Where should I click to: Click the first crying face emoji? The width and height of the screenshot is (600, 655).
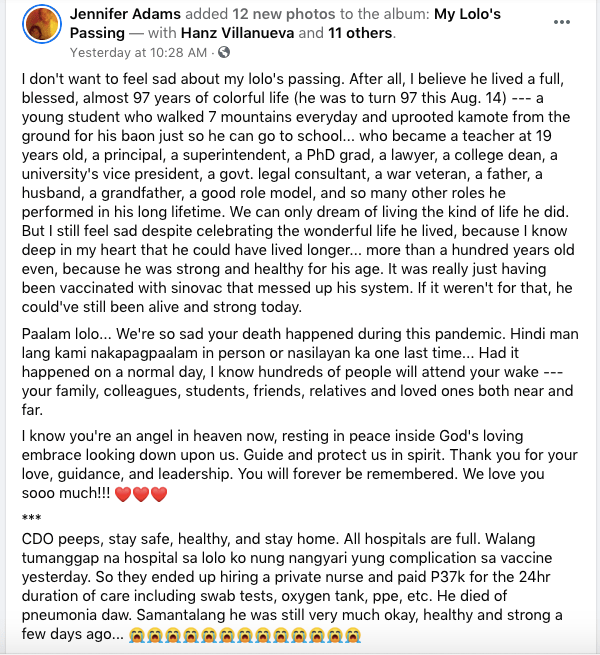137,636
